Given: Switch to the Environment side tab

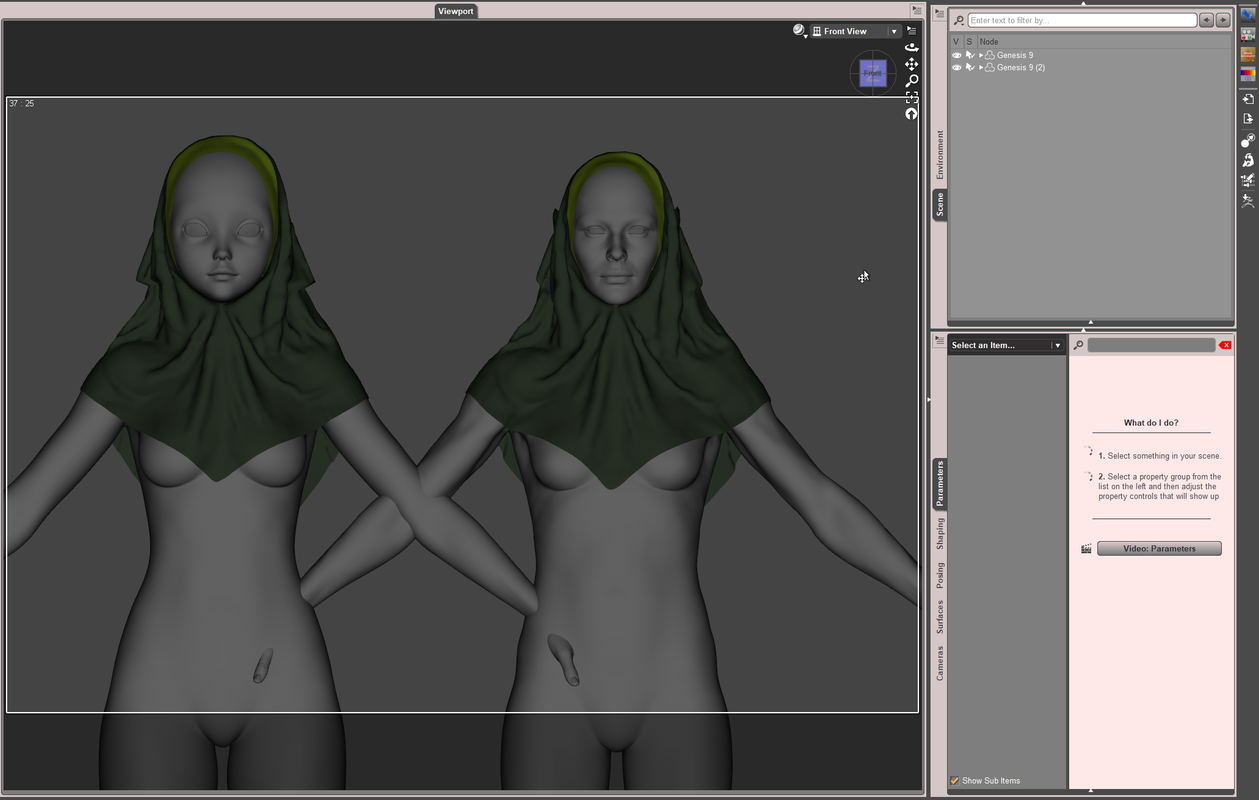Looking at the screenshot, I should pyautogui.click(x=940, y=155).
